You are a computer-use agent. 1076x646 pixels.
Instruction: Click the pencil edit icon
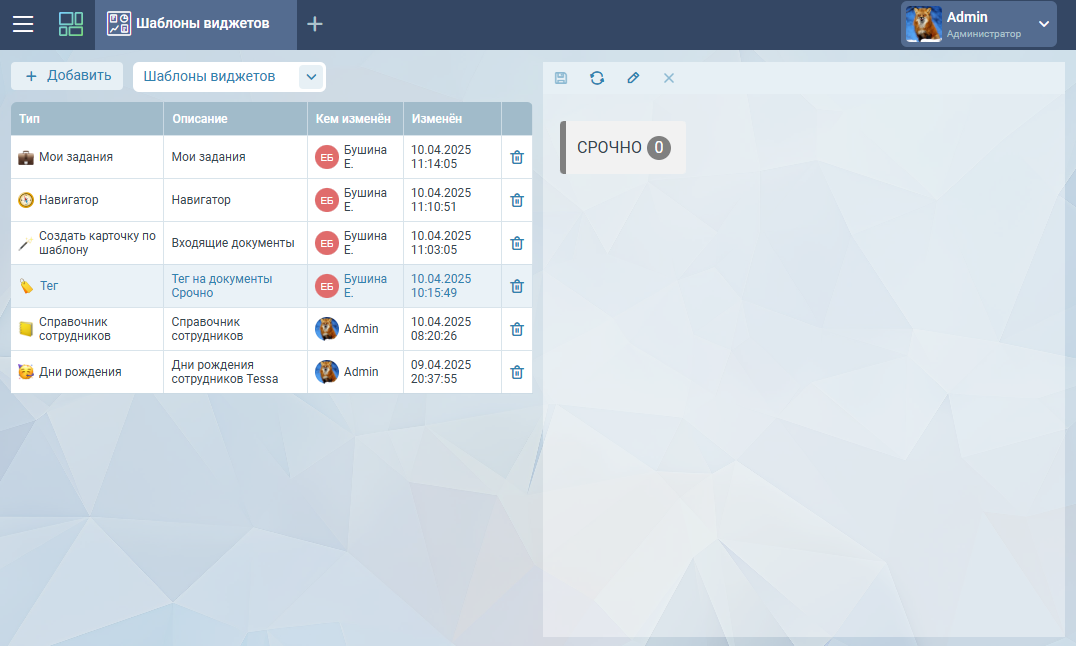(633, 78)
